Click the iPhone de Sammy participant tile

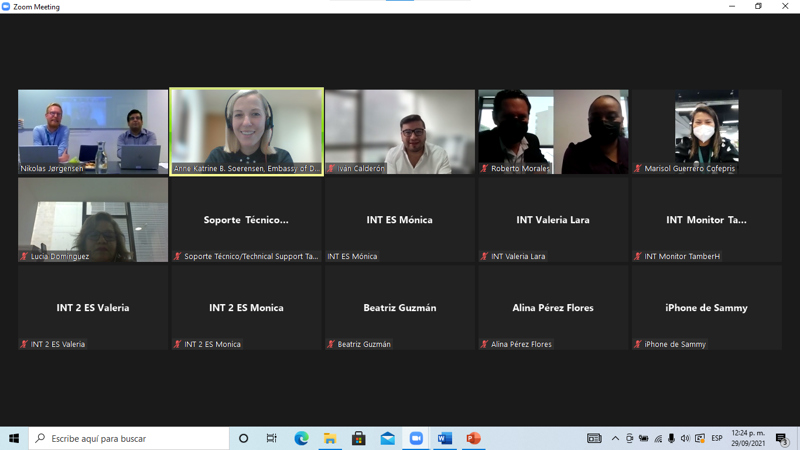[706, 308]
